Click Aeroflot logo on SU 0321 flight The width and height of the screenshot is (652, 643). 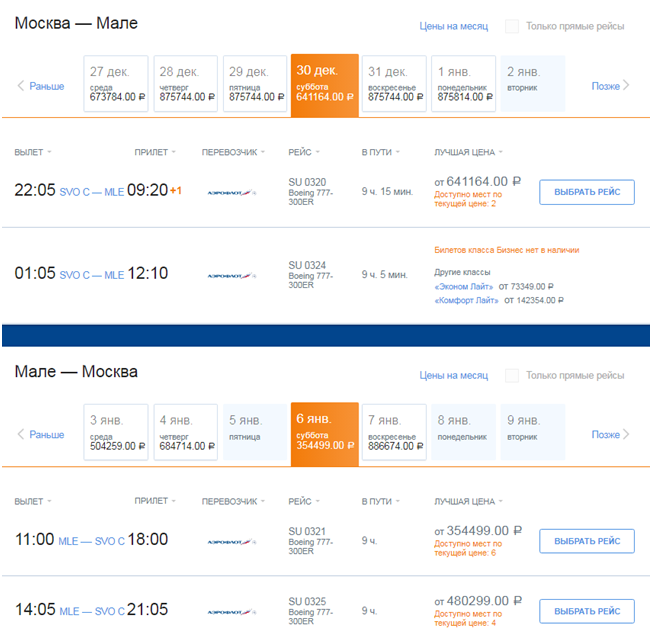pos(231,541)
